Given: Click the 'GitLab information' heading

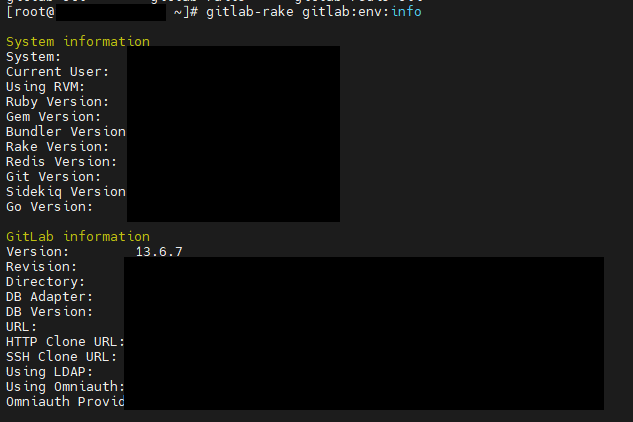Looking at the screenshot, I should click(x=78, y=236).
